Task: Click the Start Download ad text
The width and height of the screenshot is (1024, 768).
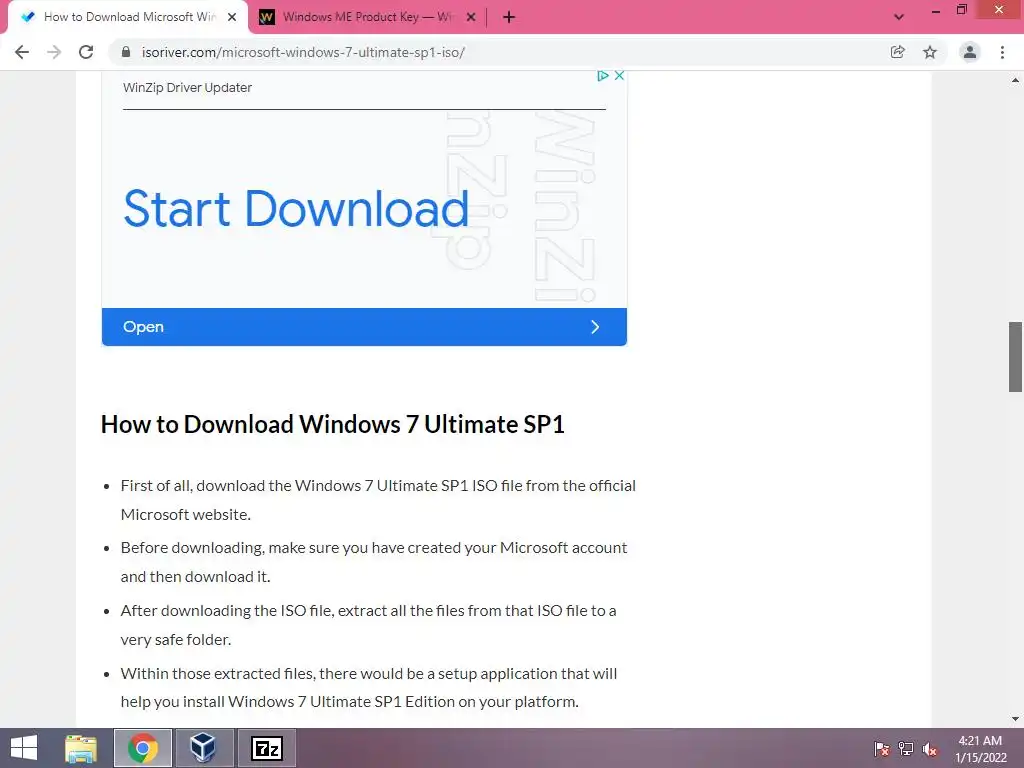Action: click(x=296, y=209)
